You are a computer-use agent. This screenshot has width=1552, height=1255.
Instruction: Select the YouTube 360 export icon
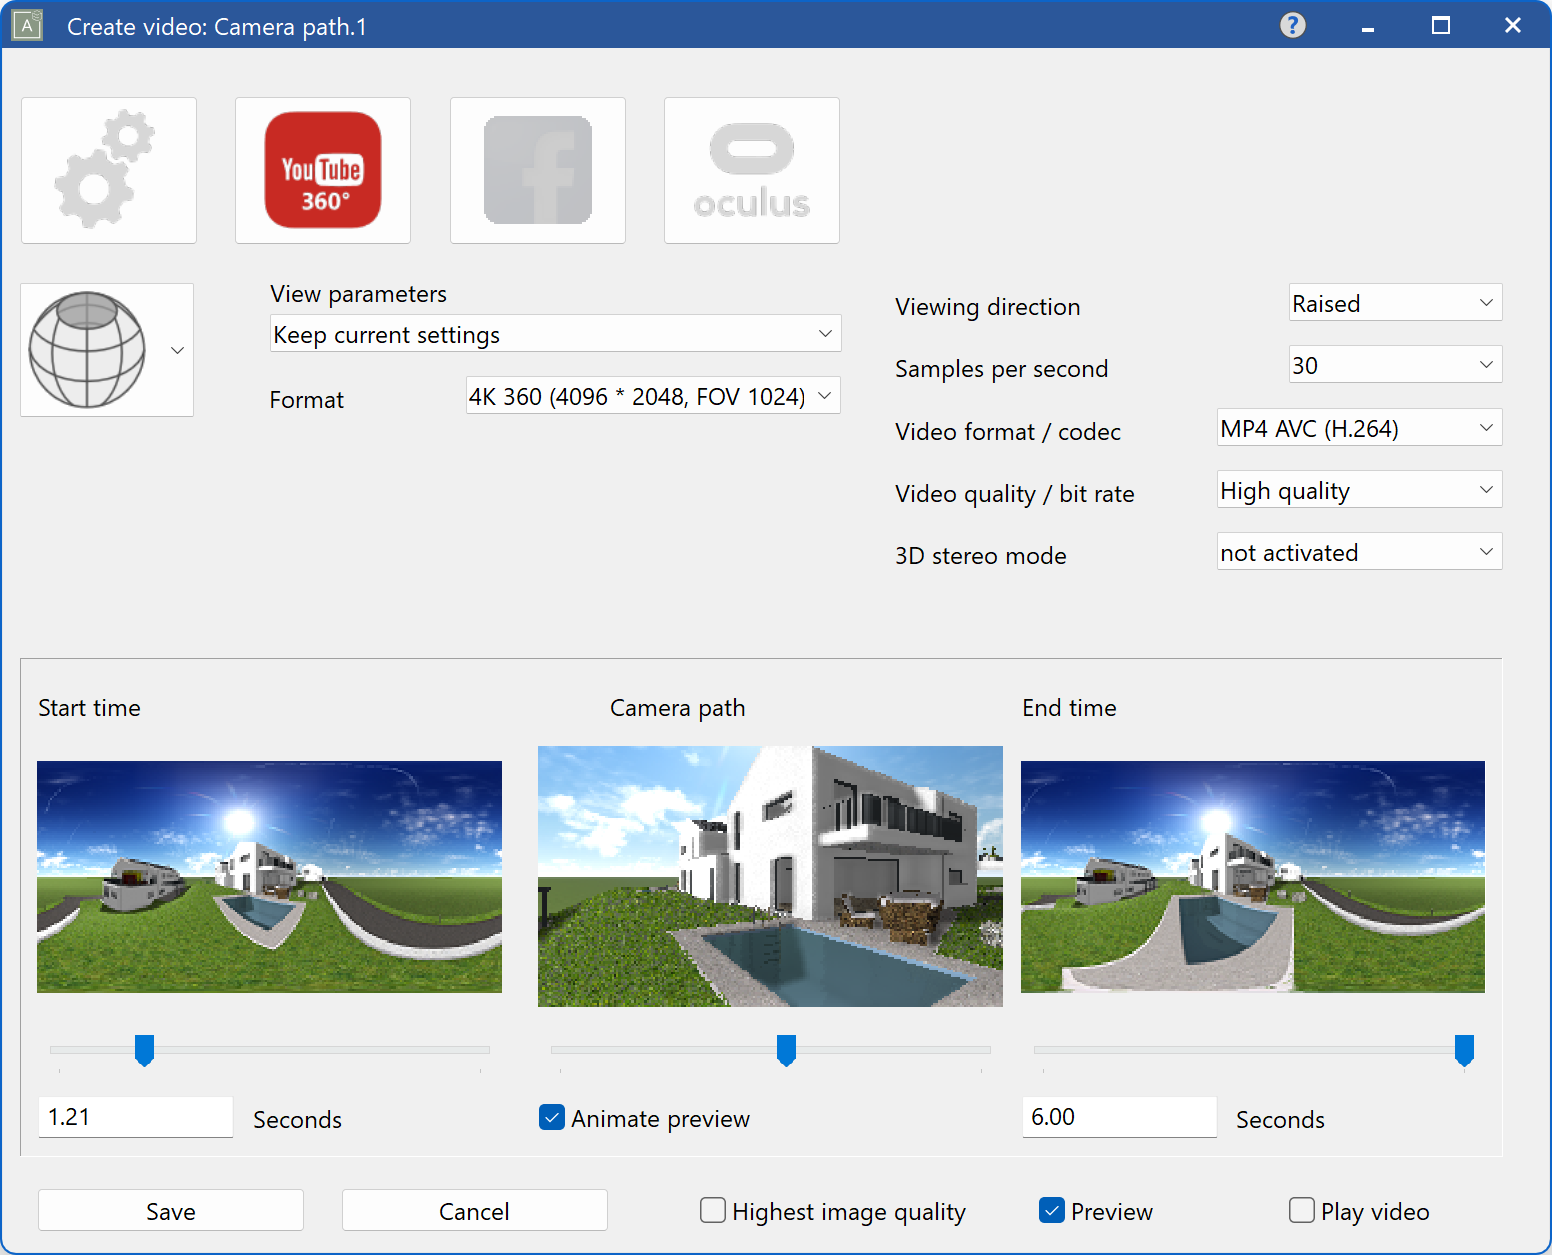click(322, 169)
